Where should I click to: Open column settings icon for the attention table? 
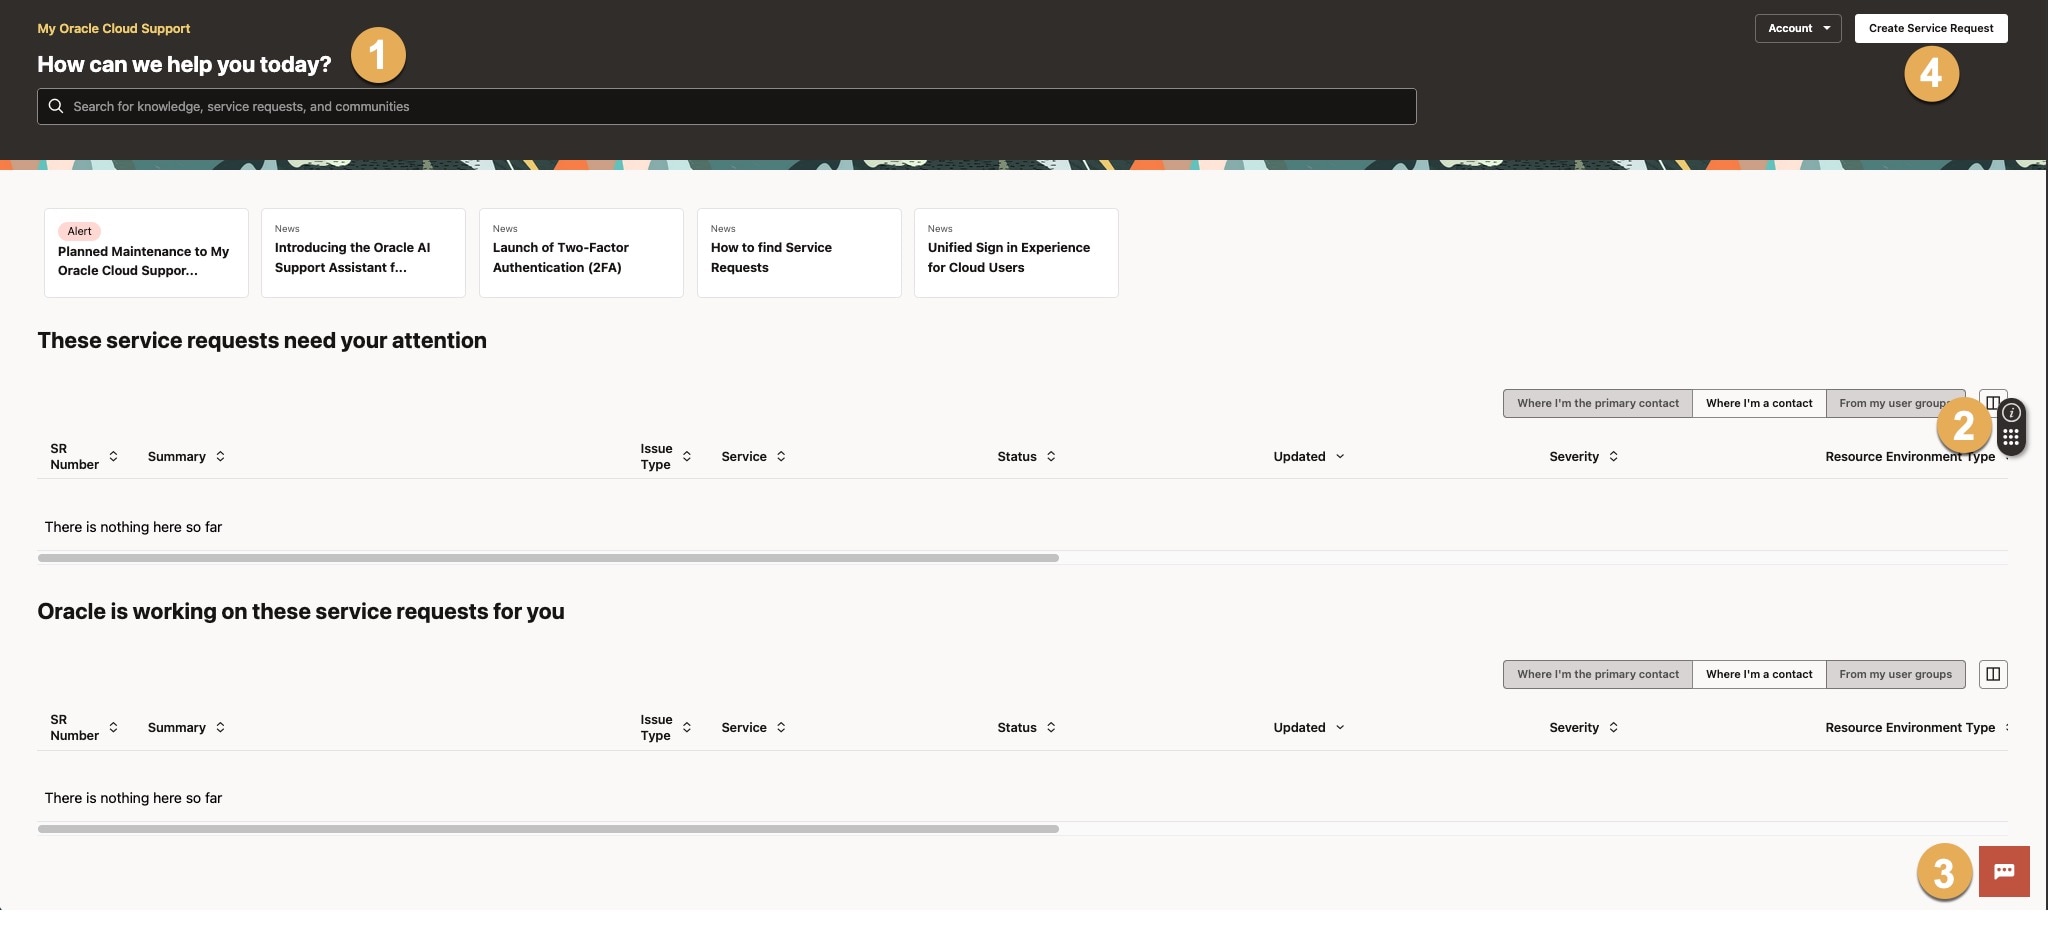1993,403
